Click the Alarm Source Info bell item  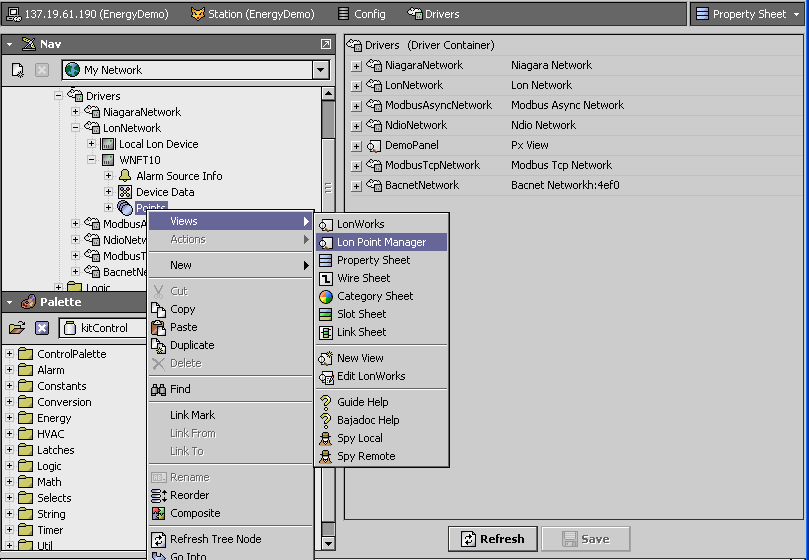(178, 176)
